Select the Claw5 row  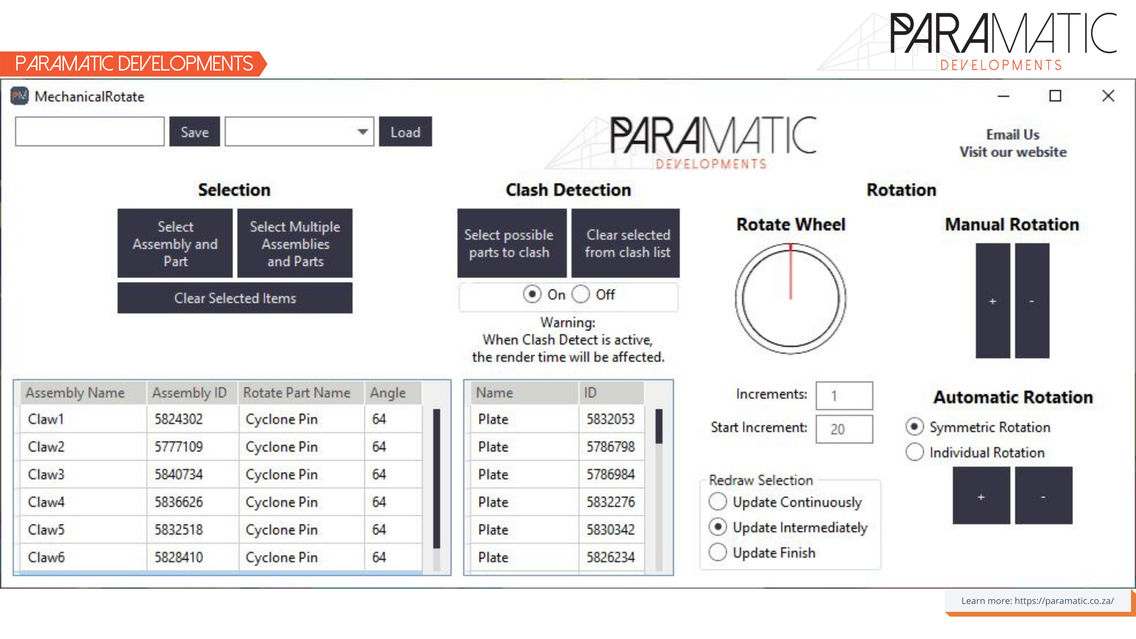[x=221, y=530]
